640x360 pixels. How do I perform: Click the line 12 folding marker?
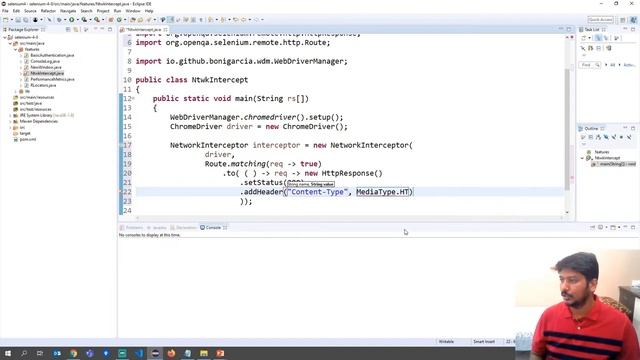(x=133, y=98)
